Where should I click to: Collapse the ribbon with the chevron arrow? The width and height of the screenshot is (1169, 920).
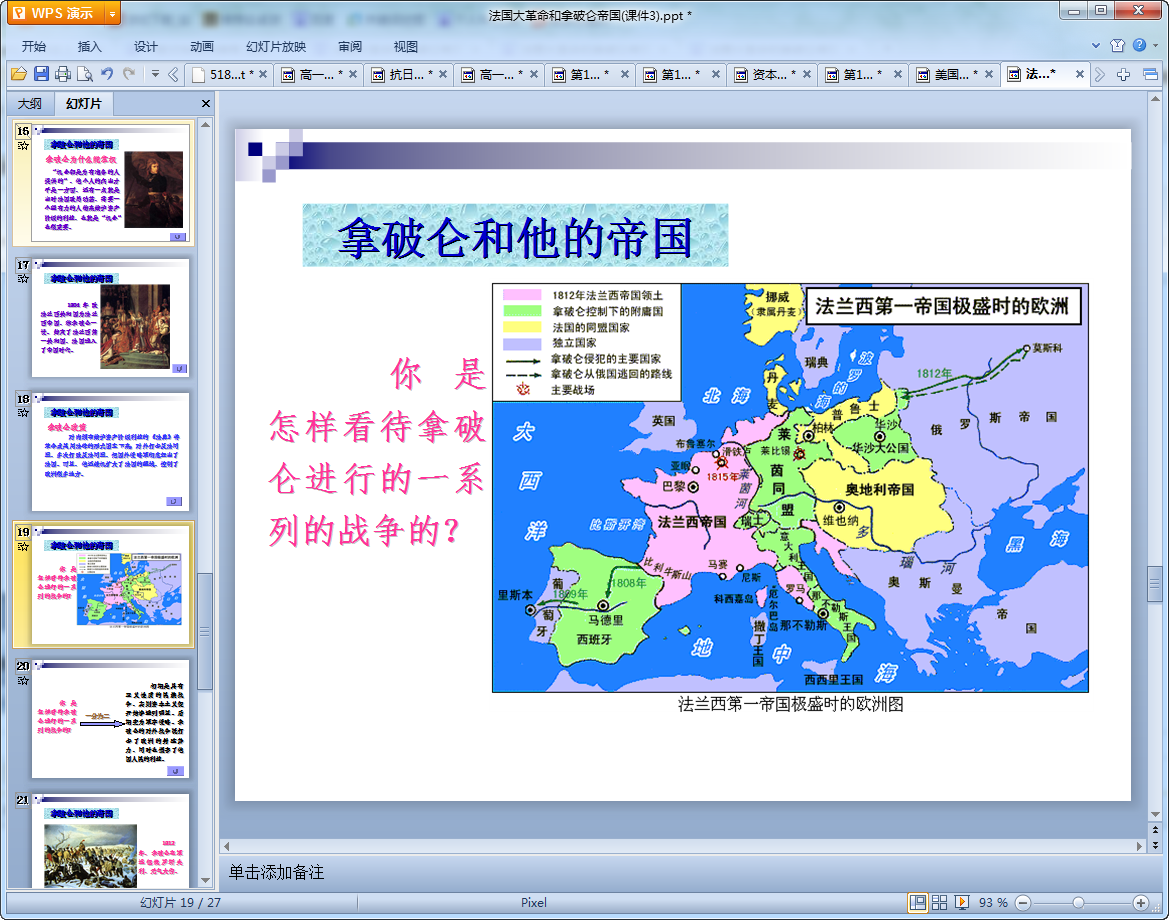click(x=1096, y=46)
